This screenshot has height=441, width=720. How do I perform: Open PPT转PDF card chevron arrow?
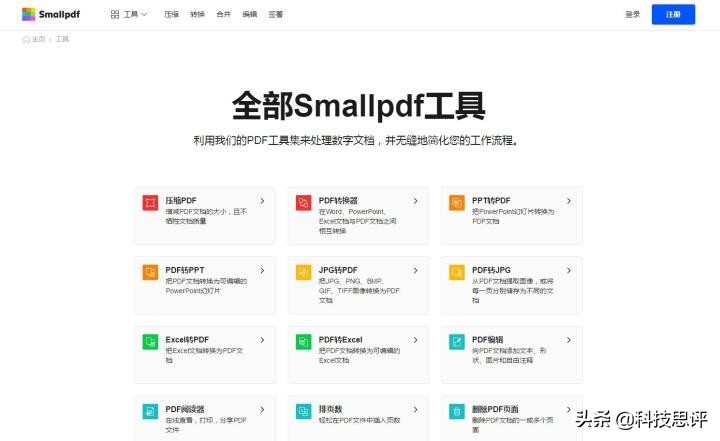pyautogui.click(x=569, y=201)
